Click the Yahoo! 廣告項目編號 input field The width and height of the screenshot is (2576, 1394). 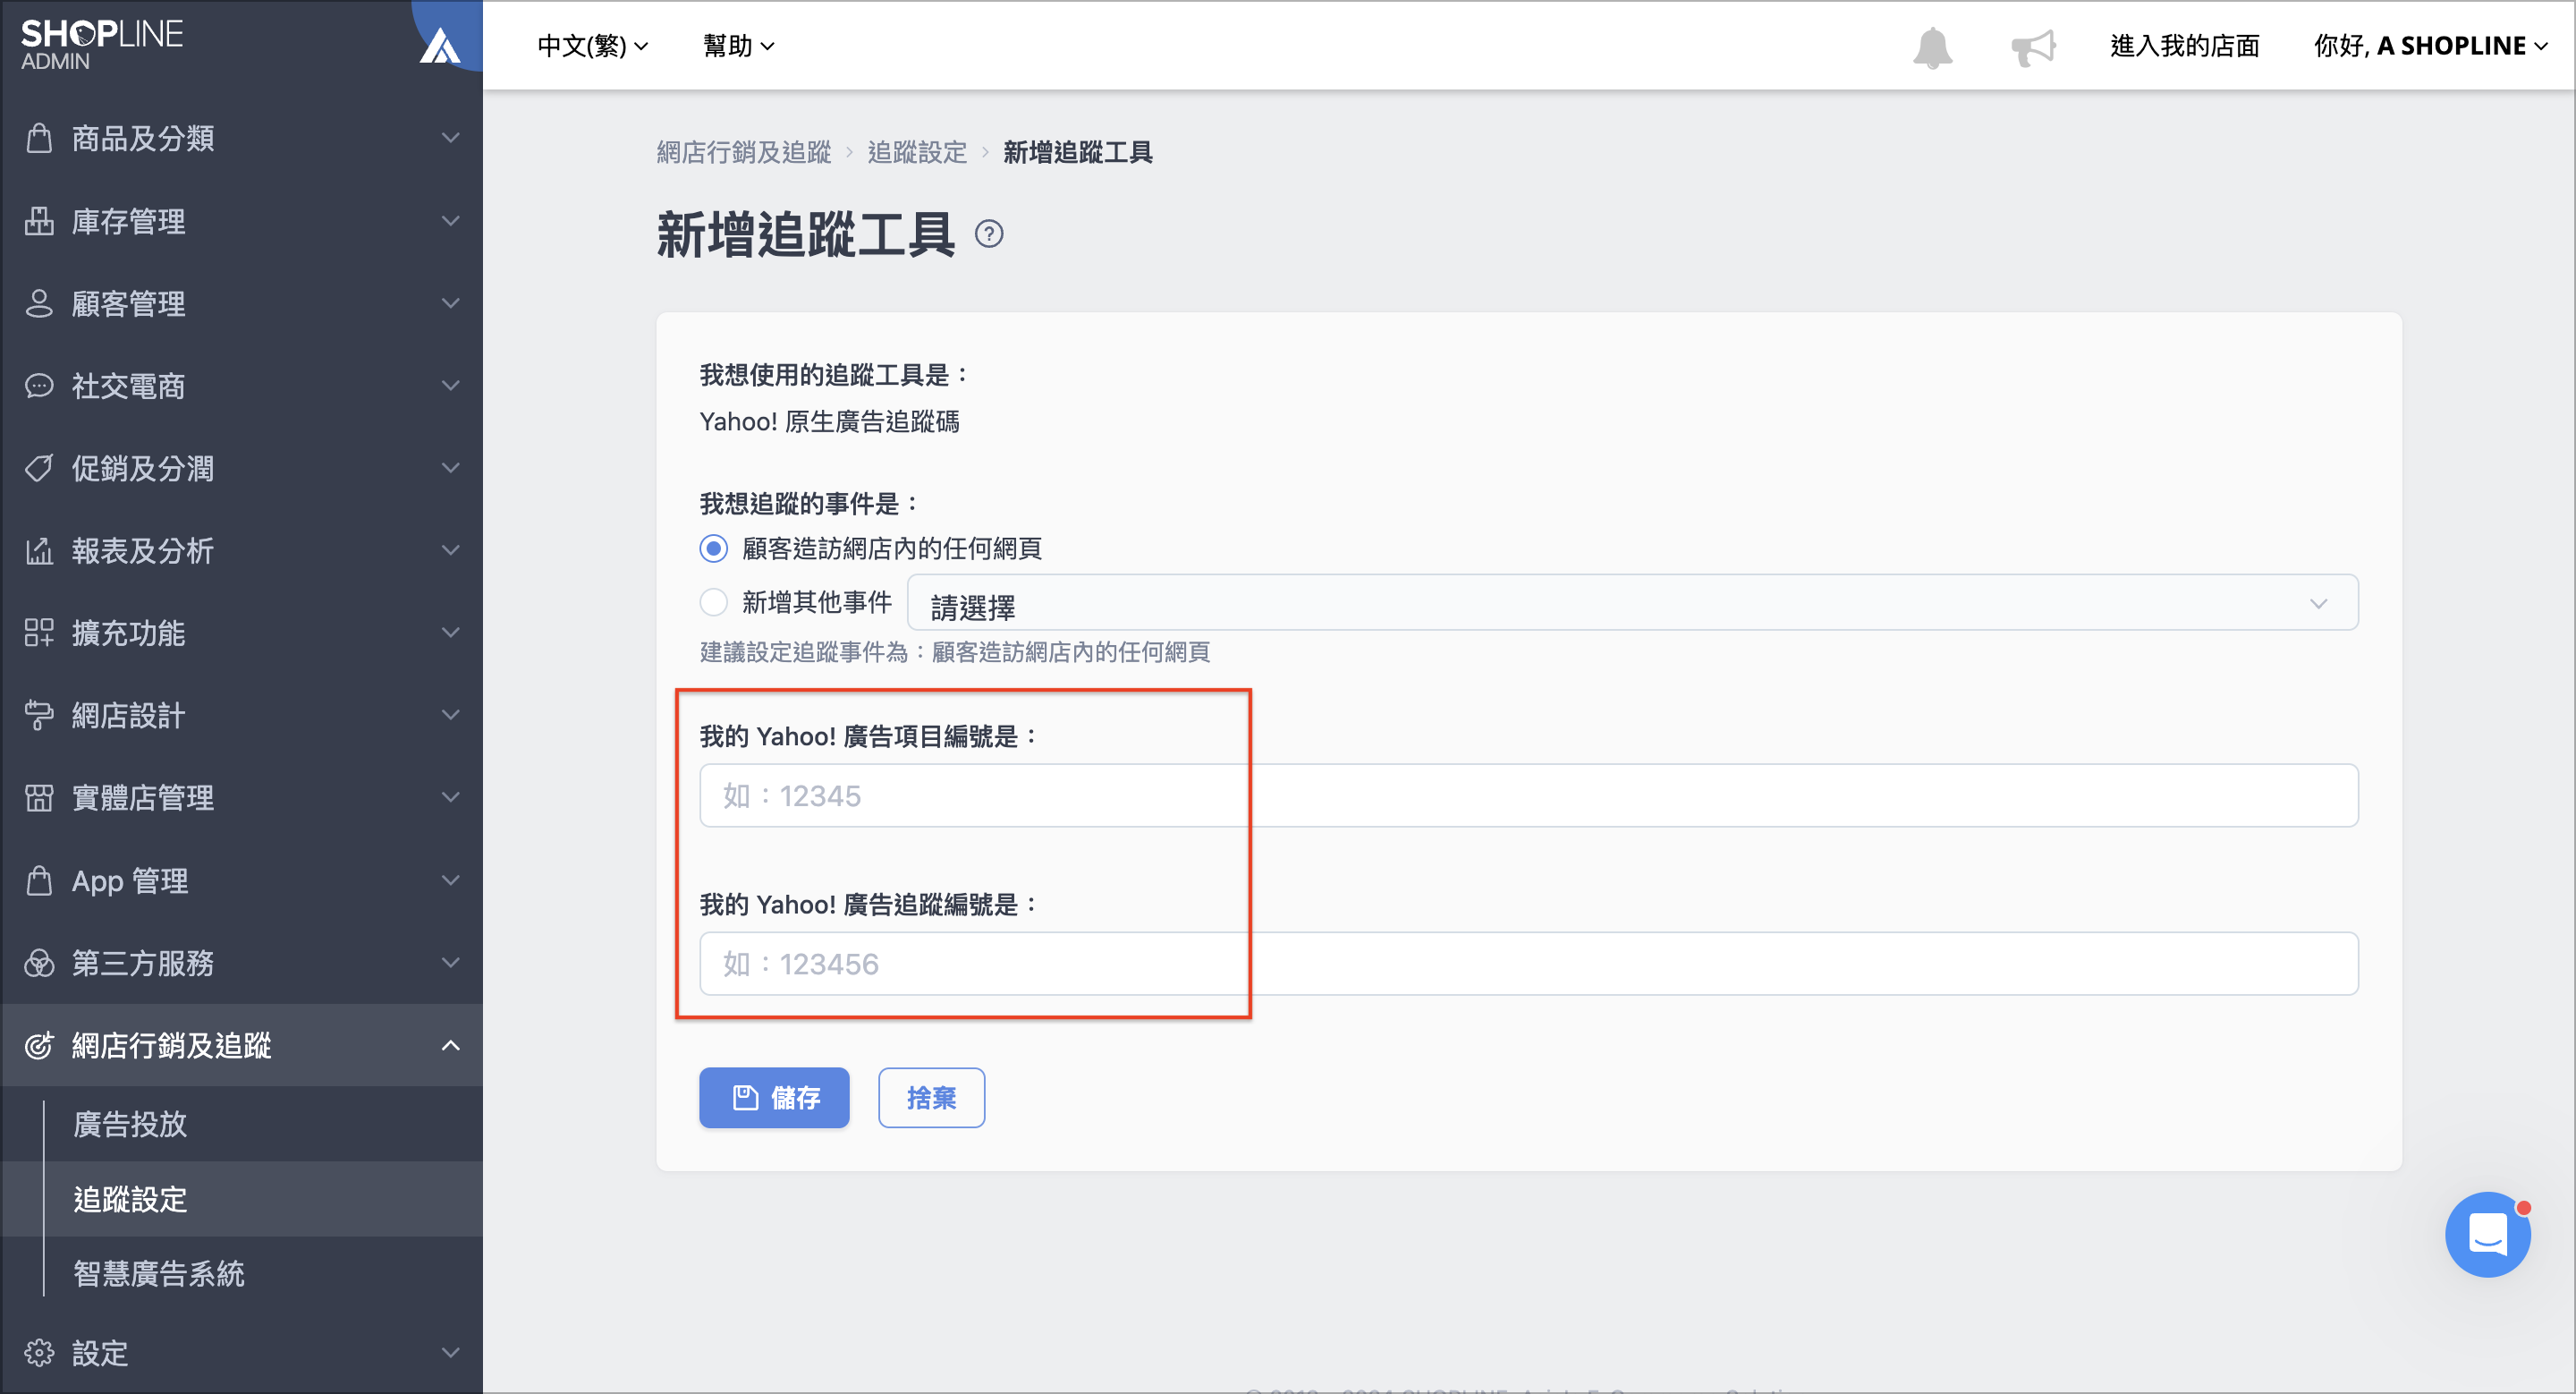coord(1529,796)
